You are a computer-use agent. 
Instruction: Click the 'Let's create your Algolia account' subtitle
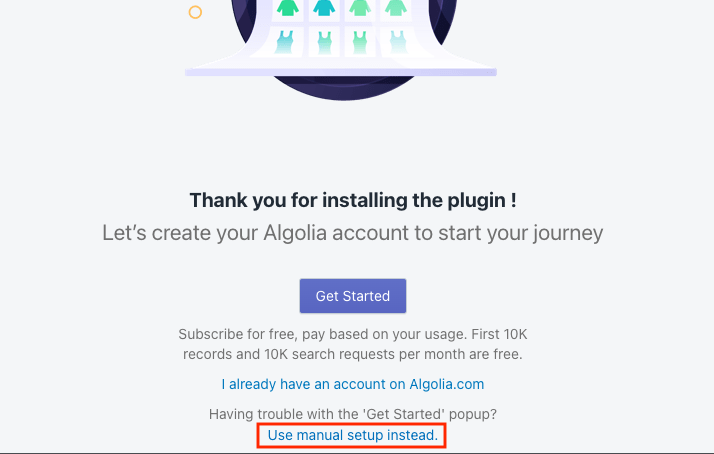352,233
